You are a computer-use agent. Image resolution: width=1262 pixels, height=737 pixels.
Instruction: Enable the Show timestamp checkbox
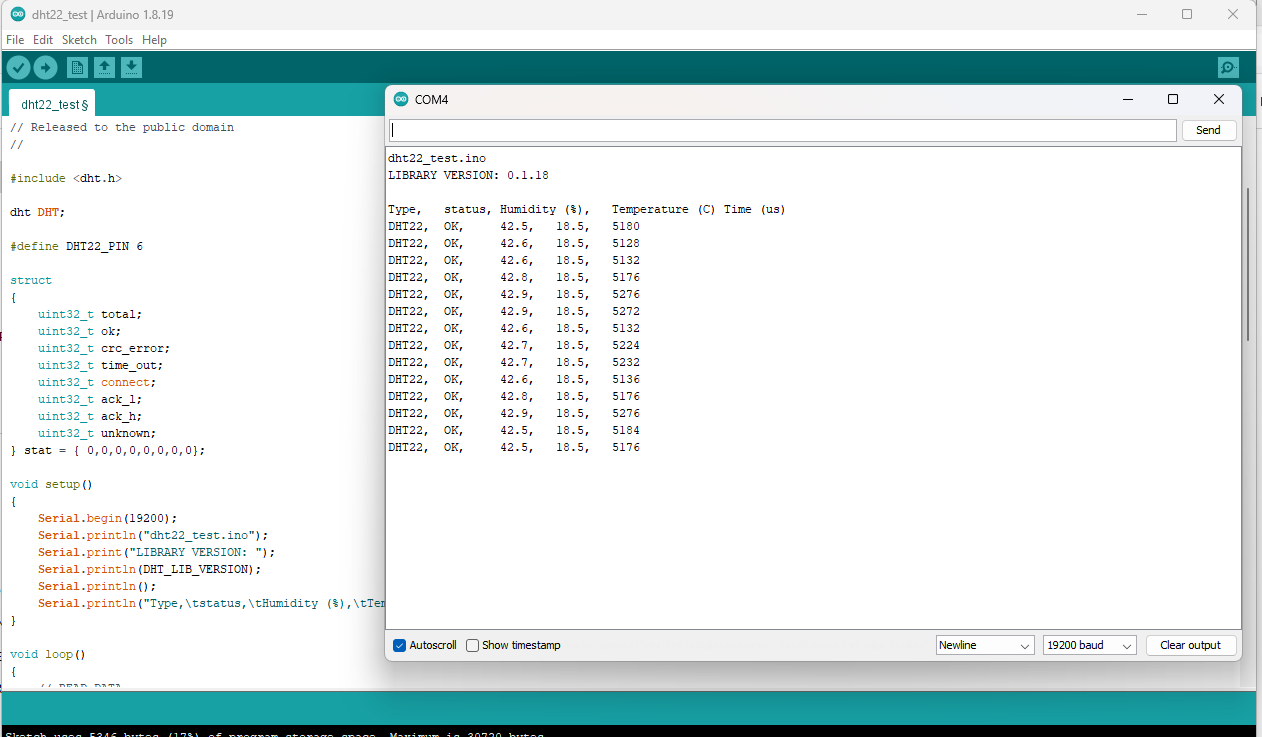(473, 645)
